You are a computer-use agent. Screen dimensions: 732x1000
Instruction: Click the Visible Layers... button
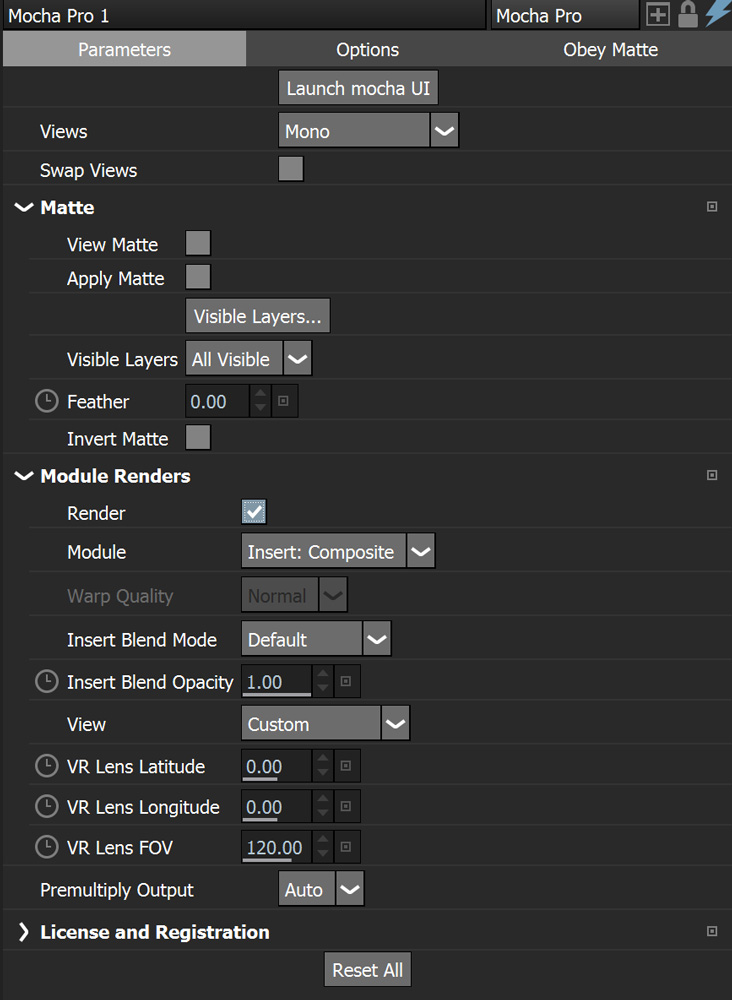tap(258, 316)
